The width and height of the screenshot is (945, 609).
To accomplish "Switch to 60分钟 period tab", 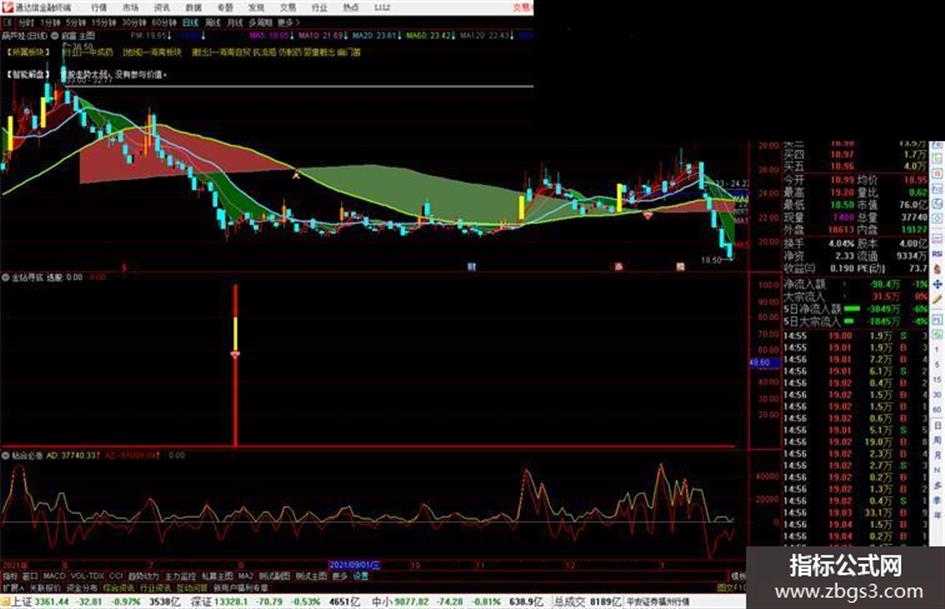I will 164,22.
